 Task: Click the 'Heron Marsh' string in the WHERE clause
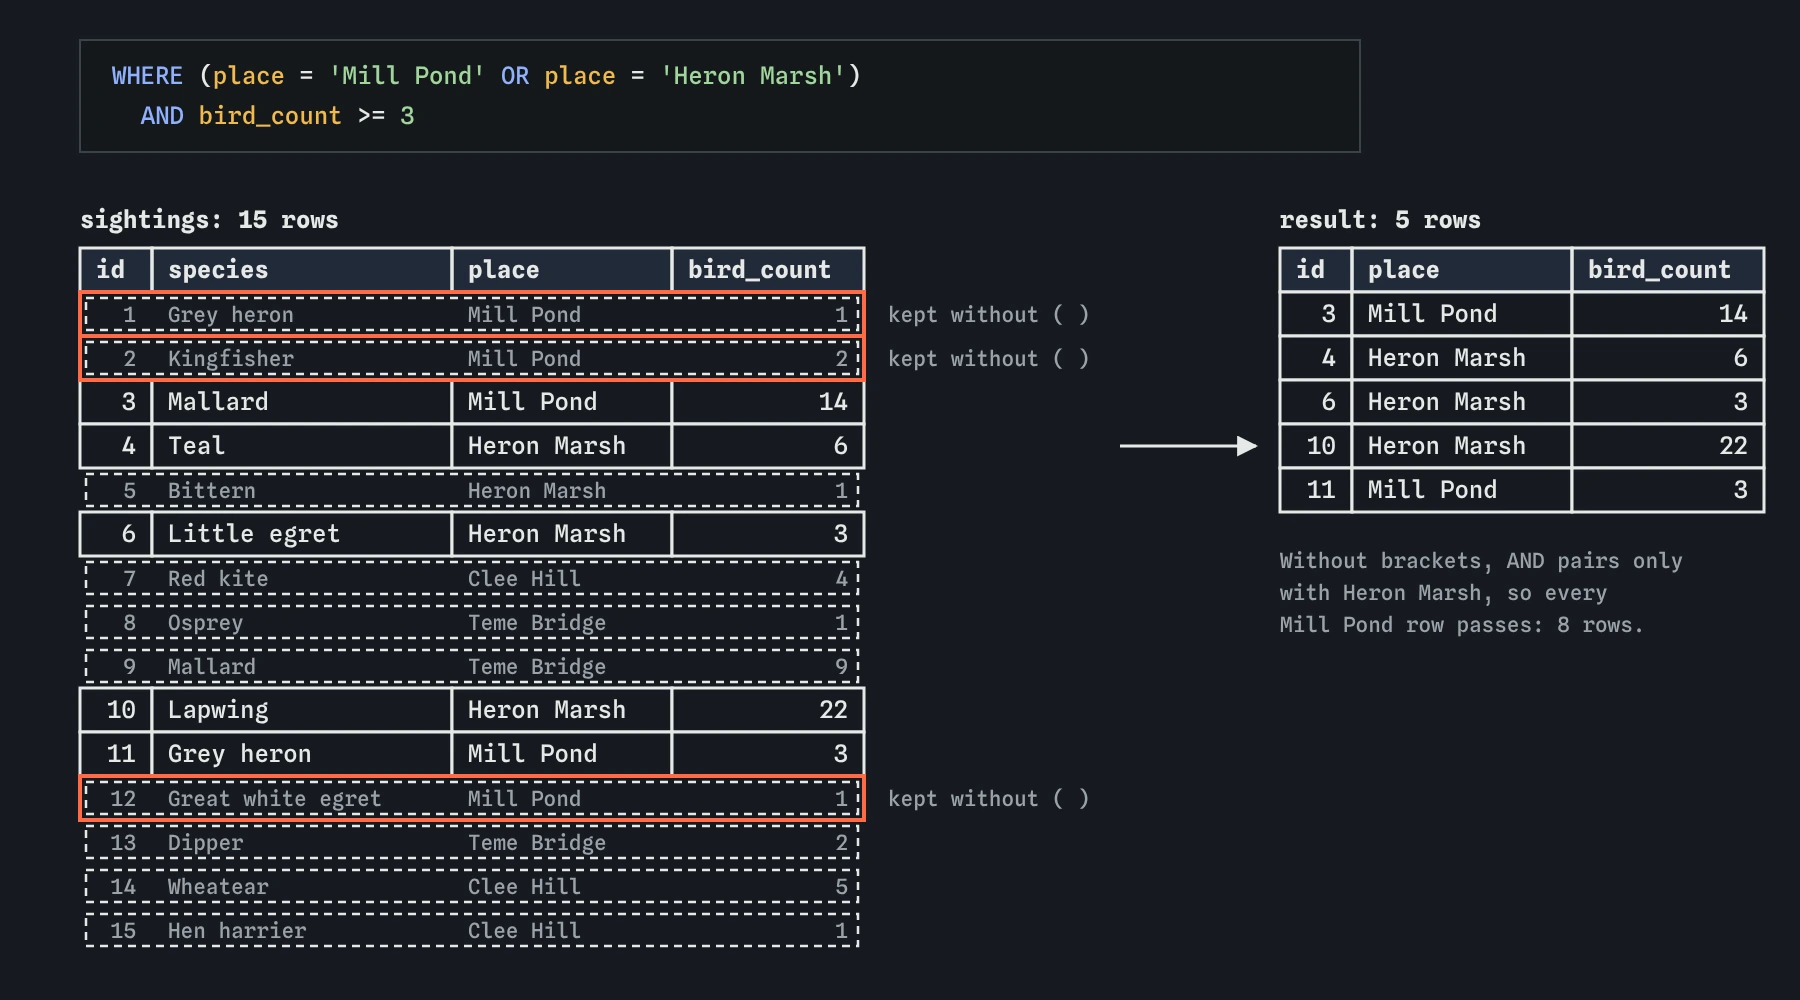(x=752, y=76)
